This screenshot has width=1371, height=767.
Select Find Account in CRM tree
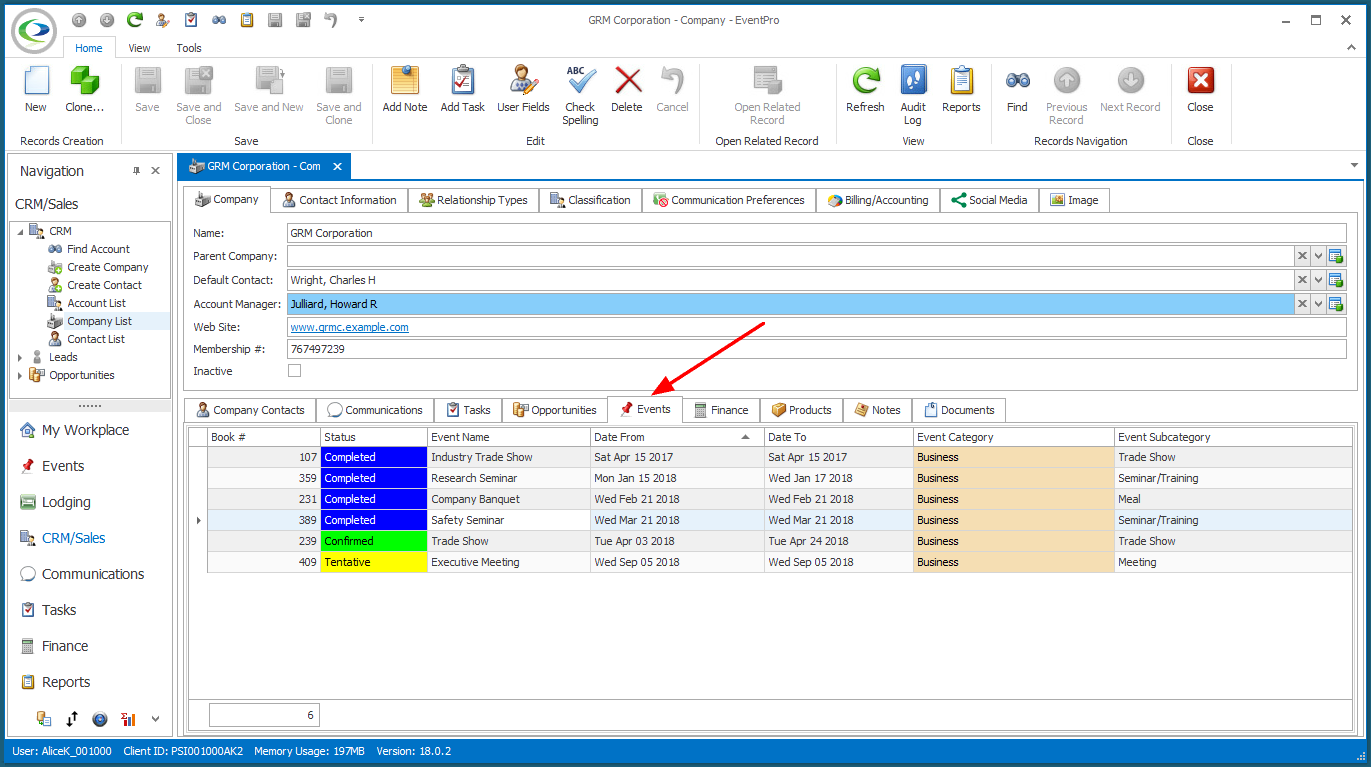coord(98,249)
